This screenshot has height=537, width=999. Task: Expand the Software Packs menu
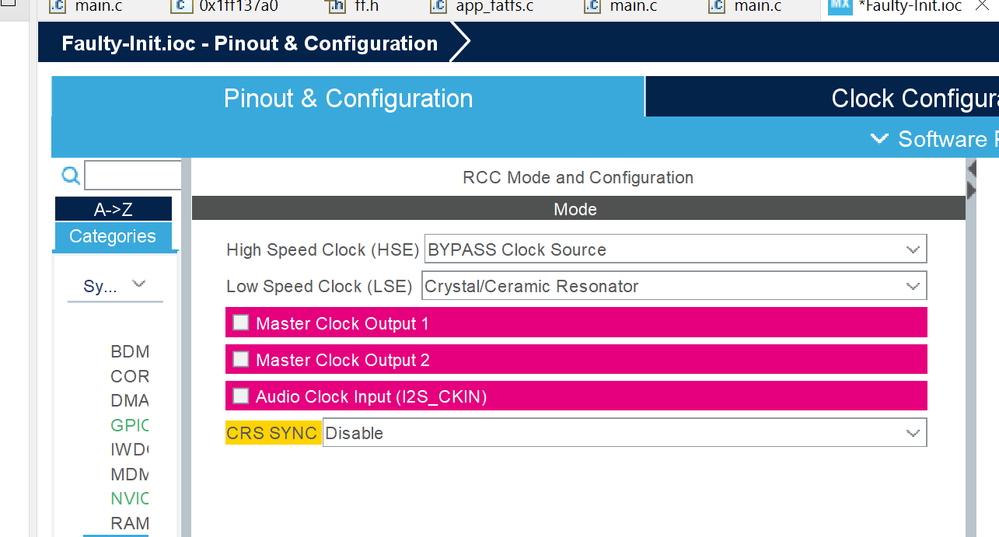[x=933, y=139]
